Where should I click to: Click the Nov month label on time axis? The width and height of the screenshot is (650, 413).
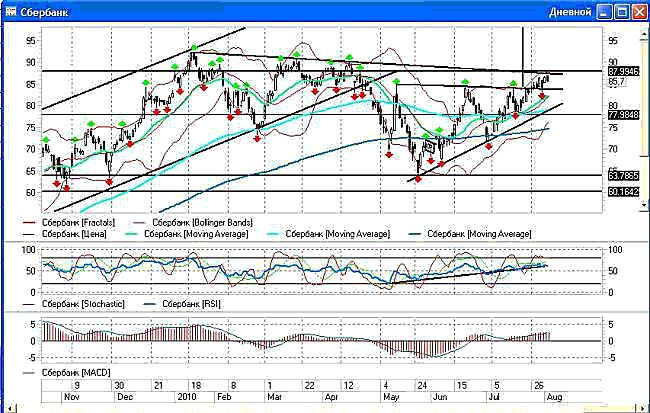click(x=72, y=397)
